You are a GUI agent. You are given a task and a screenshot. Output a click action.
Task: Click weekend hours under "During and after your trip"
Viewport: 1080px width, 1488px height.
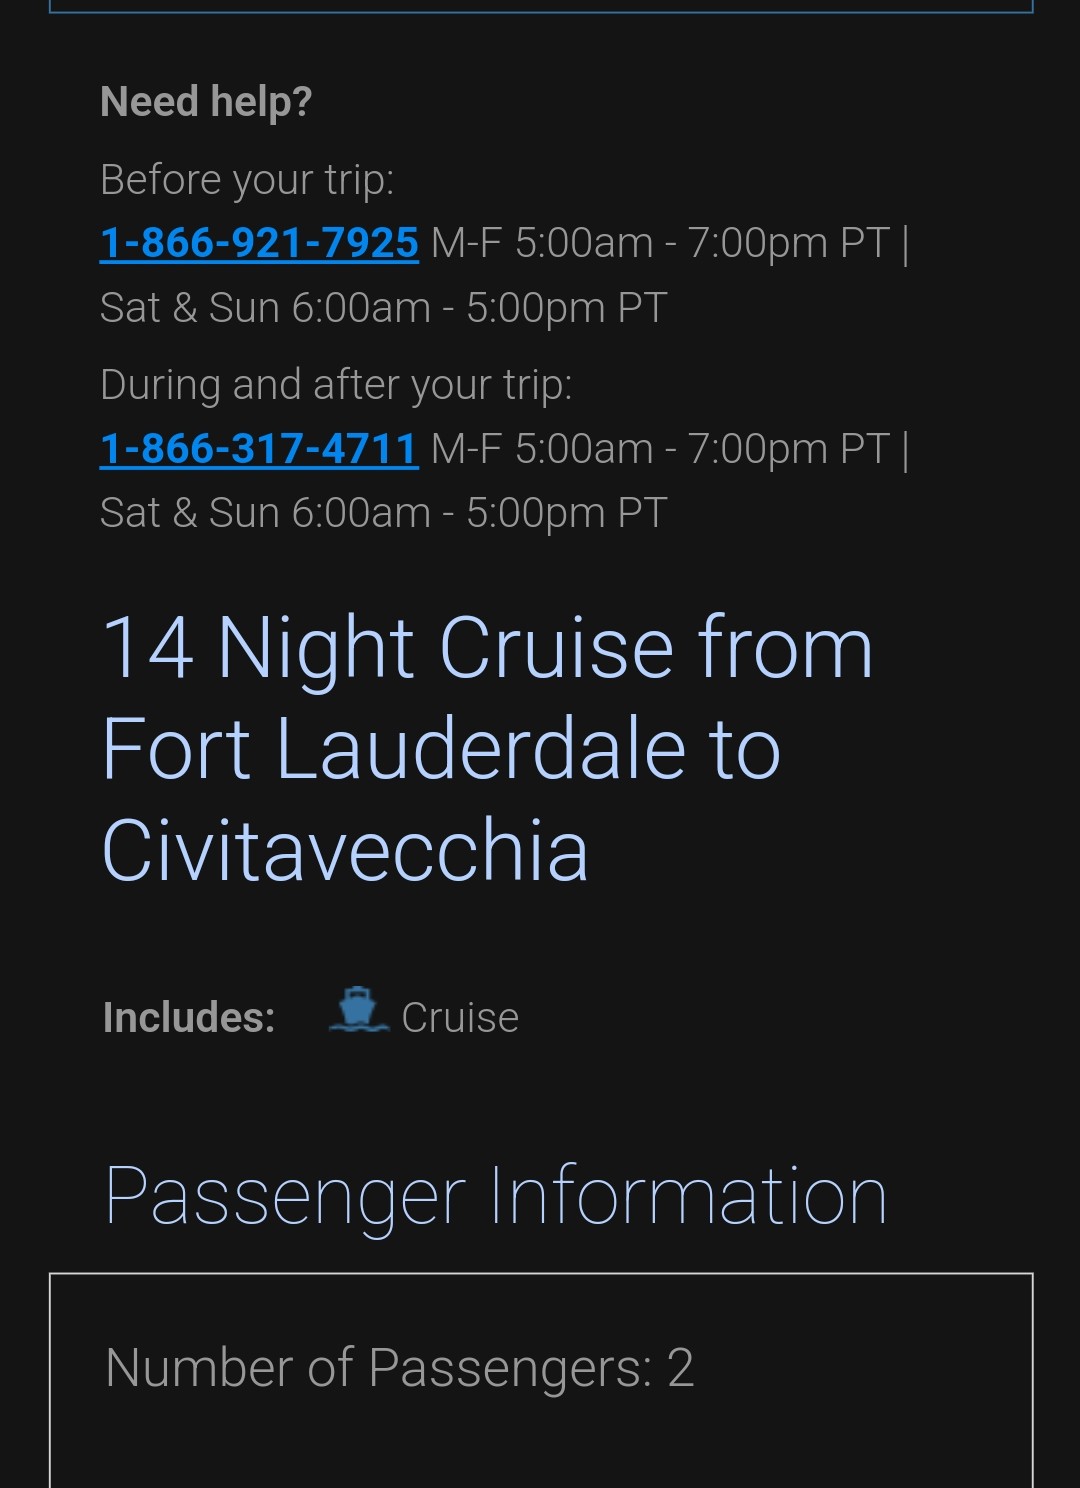click(383, 513)
